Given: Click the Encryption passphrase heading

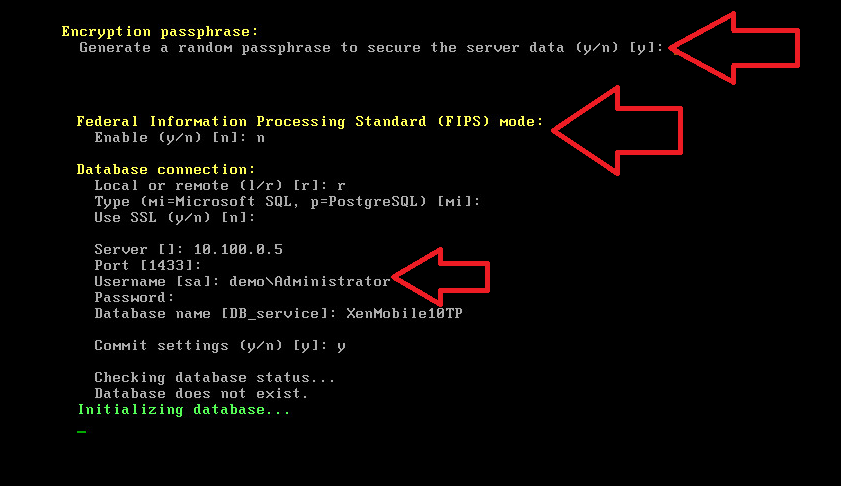Looking at the screenshot, I should (160, 32).
